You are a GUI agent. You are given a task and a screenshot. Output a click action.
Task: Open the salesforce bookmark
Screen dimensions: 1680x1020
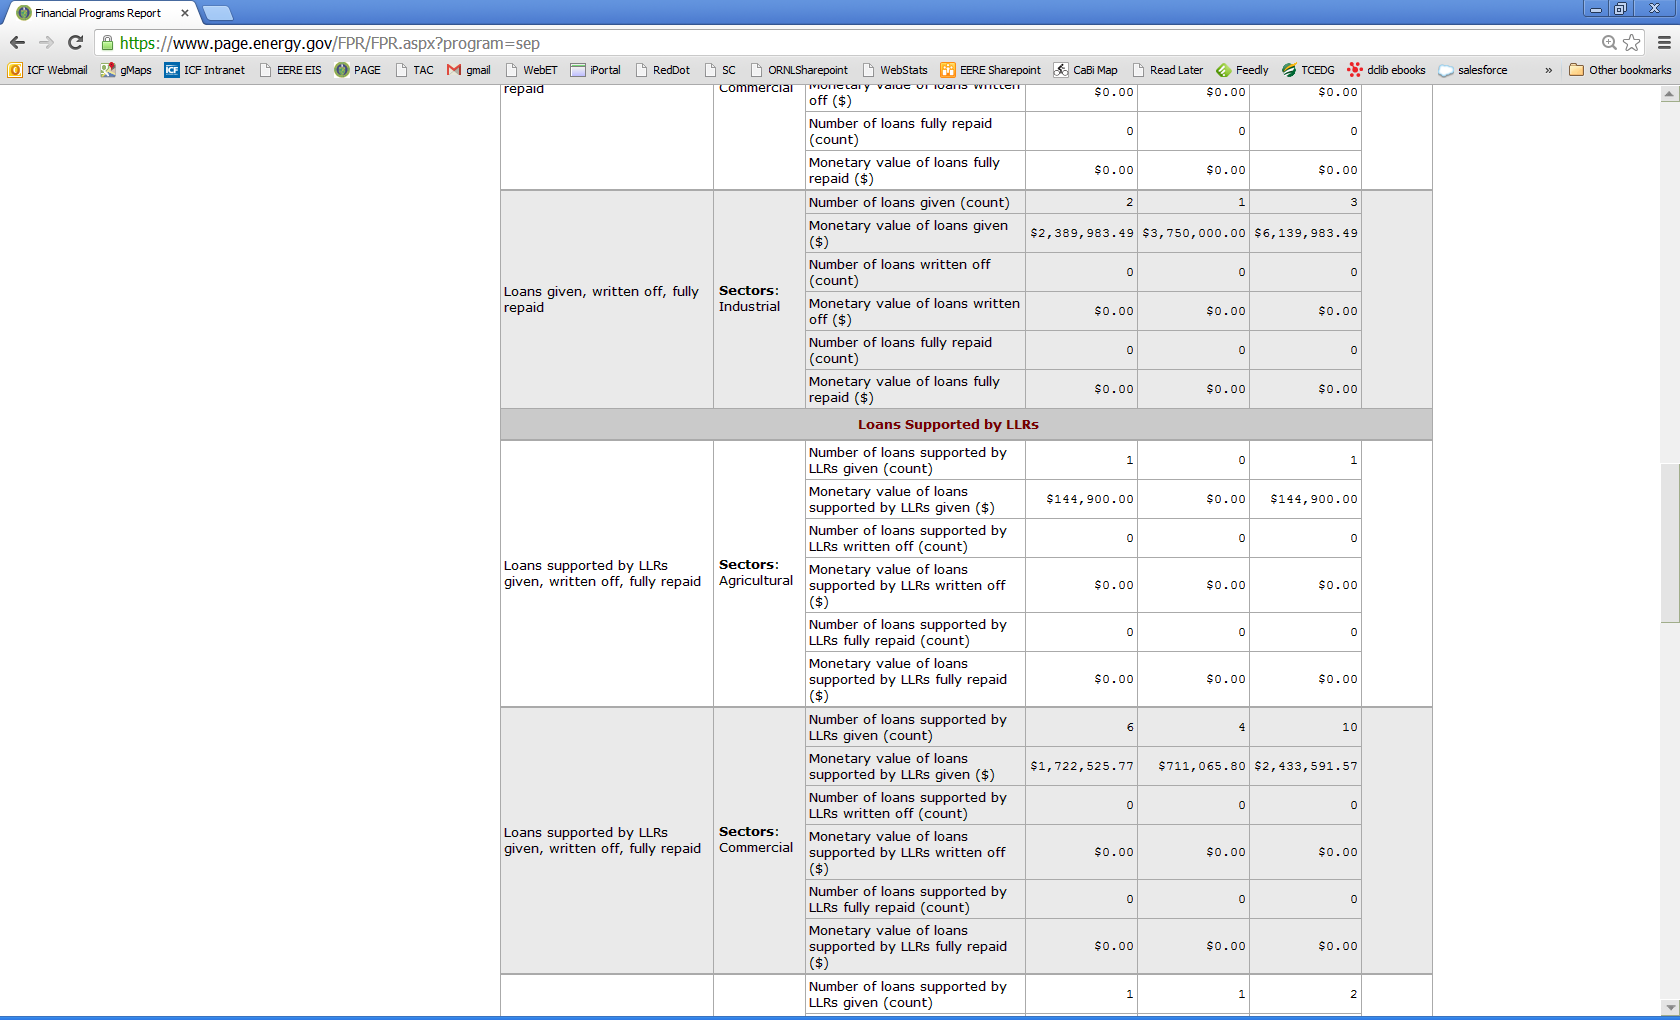(1473, 70)
